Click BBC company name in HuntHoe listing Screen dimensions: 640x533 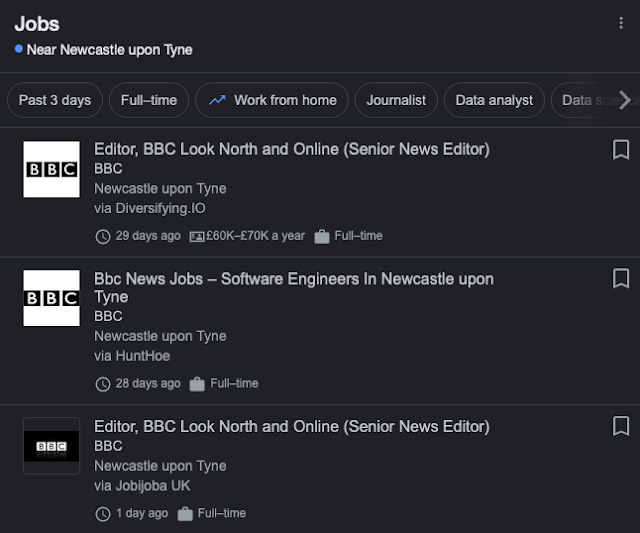[x=108, y=316]
